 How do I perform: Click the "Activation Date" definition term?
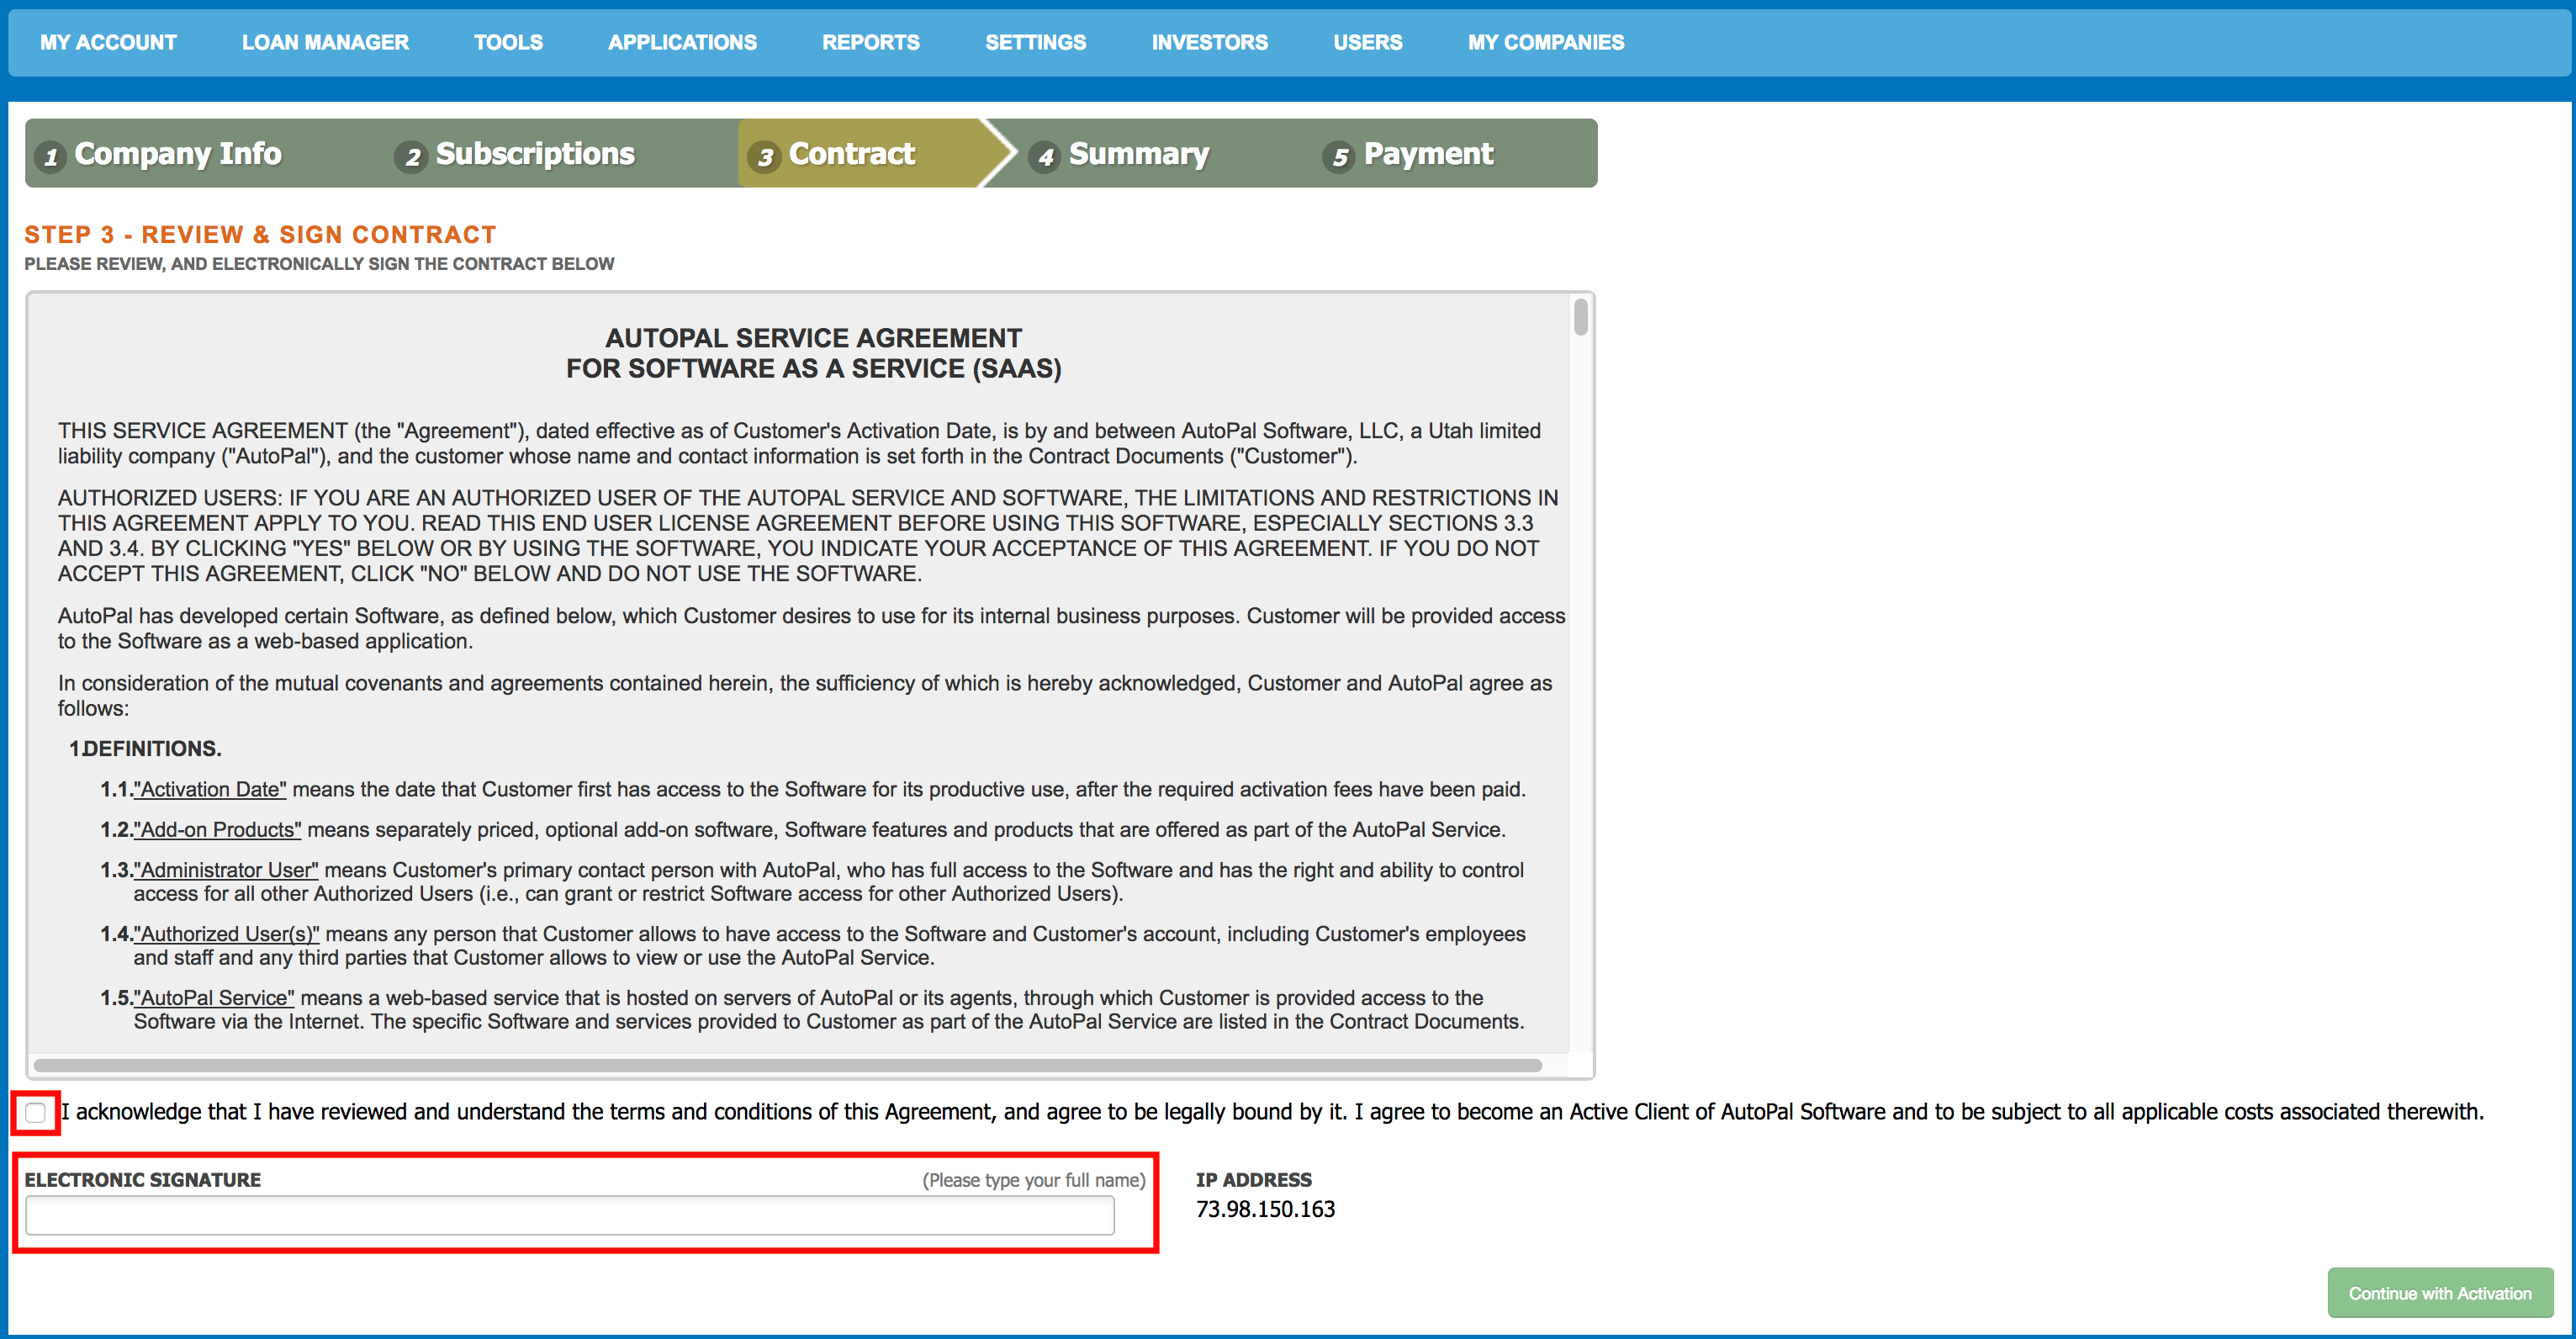pyautogui.click(x=210, y=789)
